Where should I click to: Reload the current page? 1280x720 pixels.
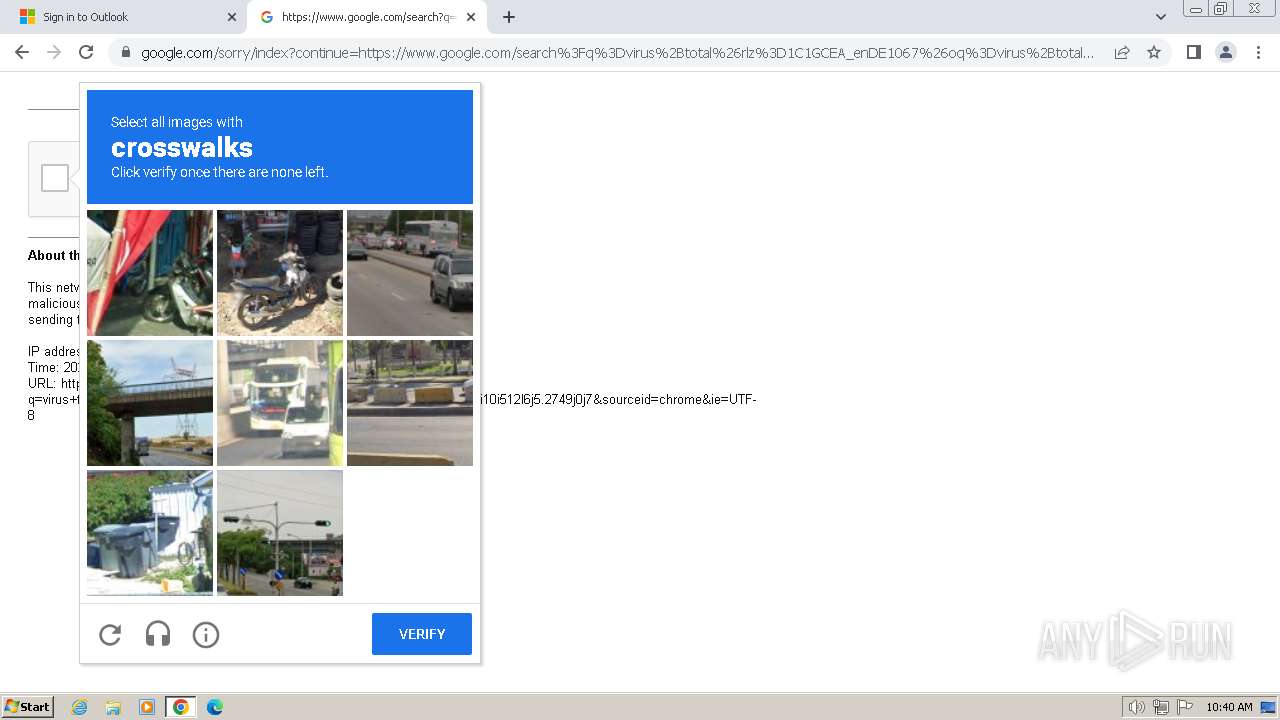click(x=86, y=52)
